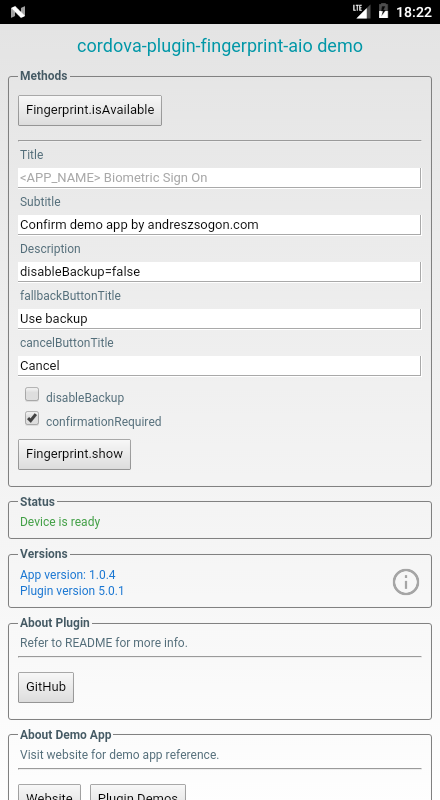Click the Subtitle text field
Image resolution: width=440 pixels, height=800 pixels.
pyautogui.click(x=219, y=225)
